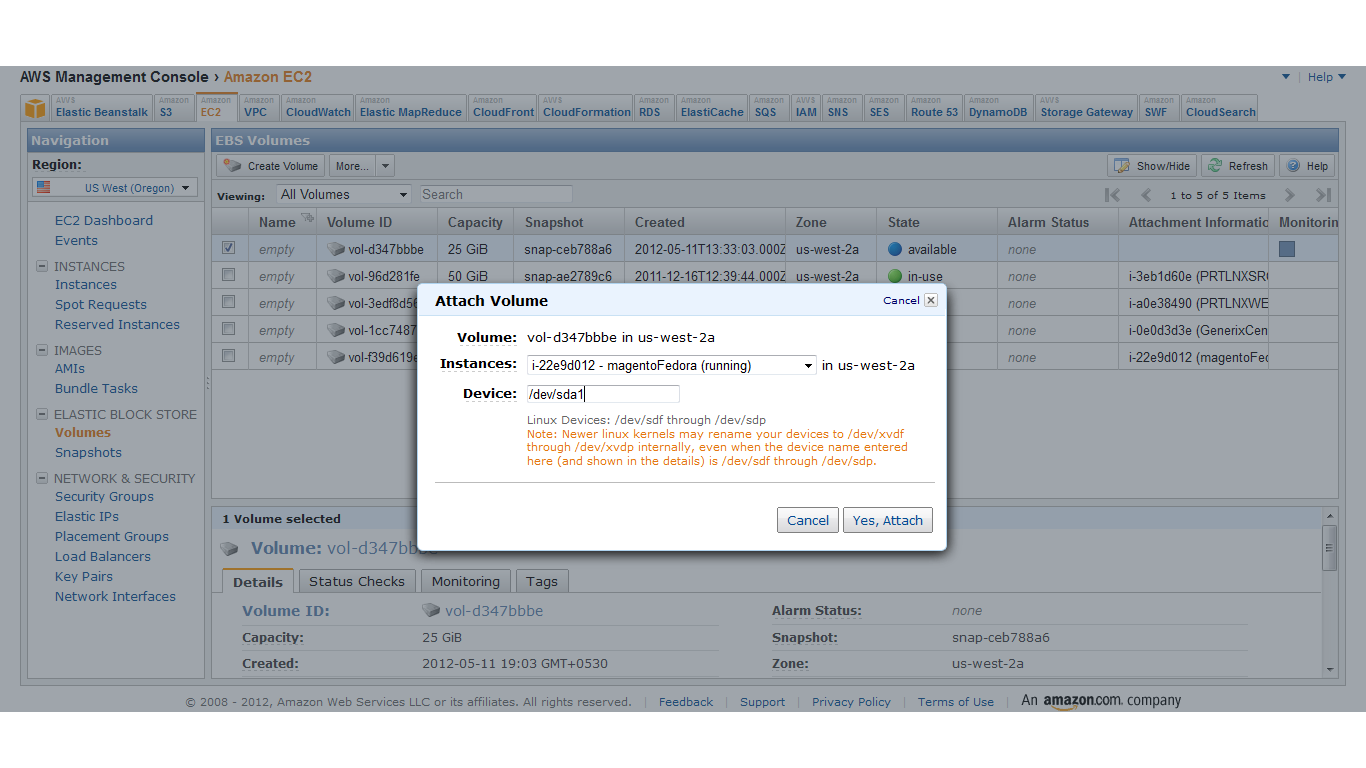This screenshot has width=1366, height=768.
Task: Check the vol-1cc7487 row checkbox
Action: coord(229,329)
